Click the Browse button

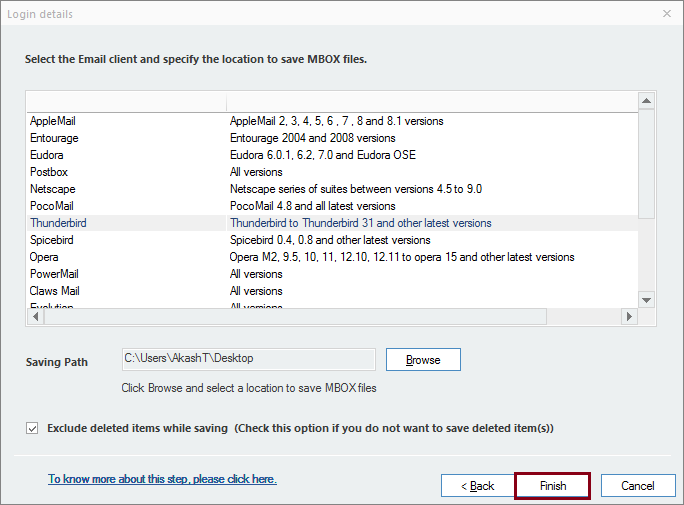[423, 359]
